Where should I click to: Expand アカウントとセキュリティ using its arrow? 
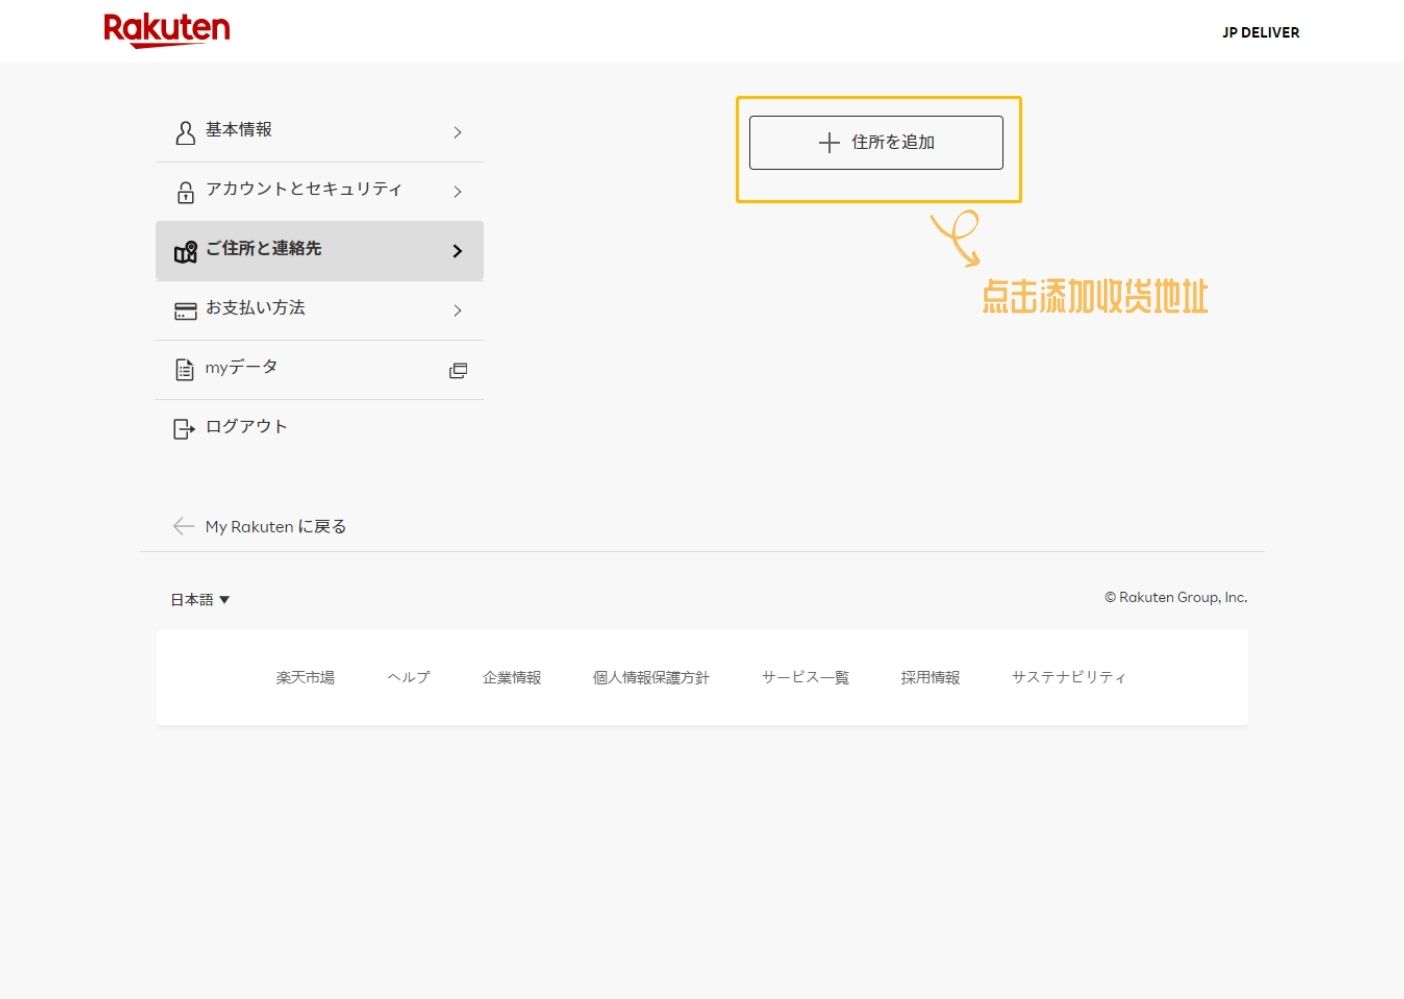point(458,191)
